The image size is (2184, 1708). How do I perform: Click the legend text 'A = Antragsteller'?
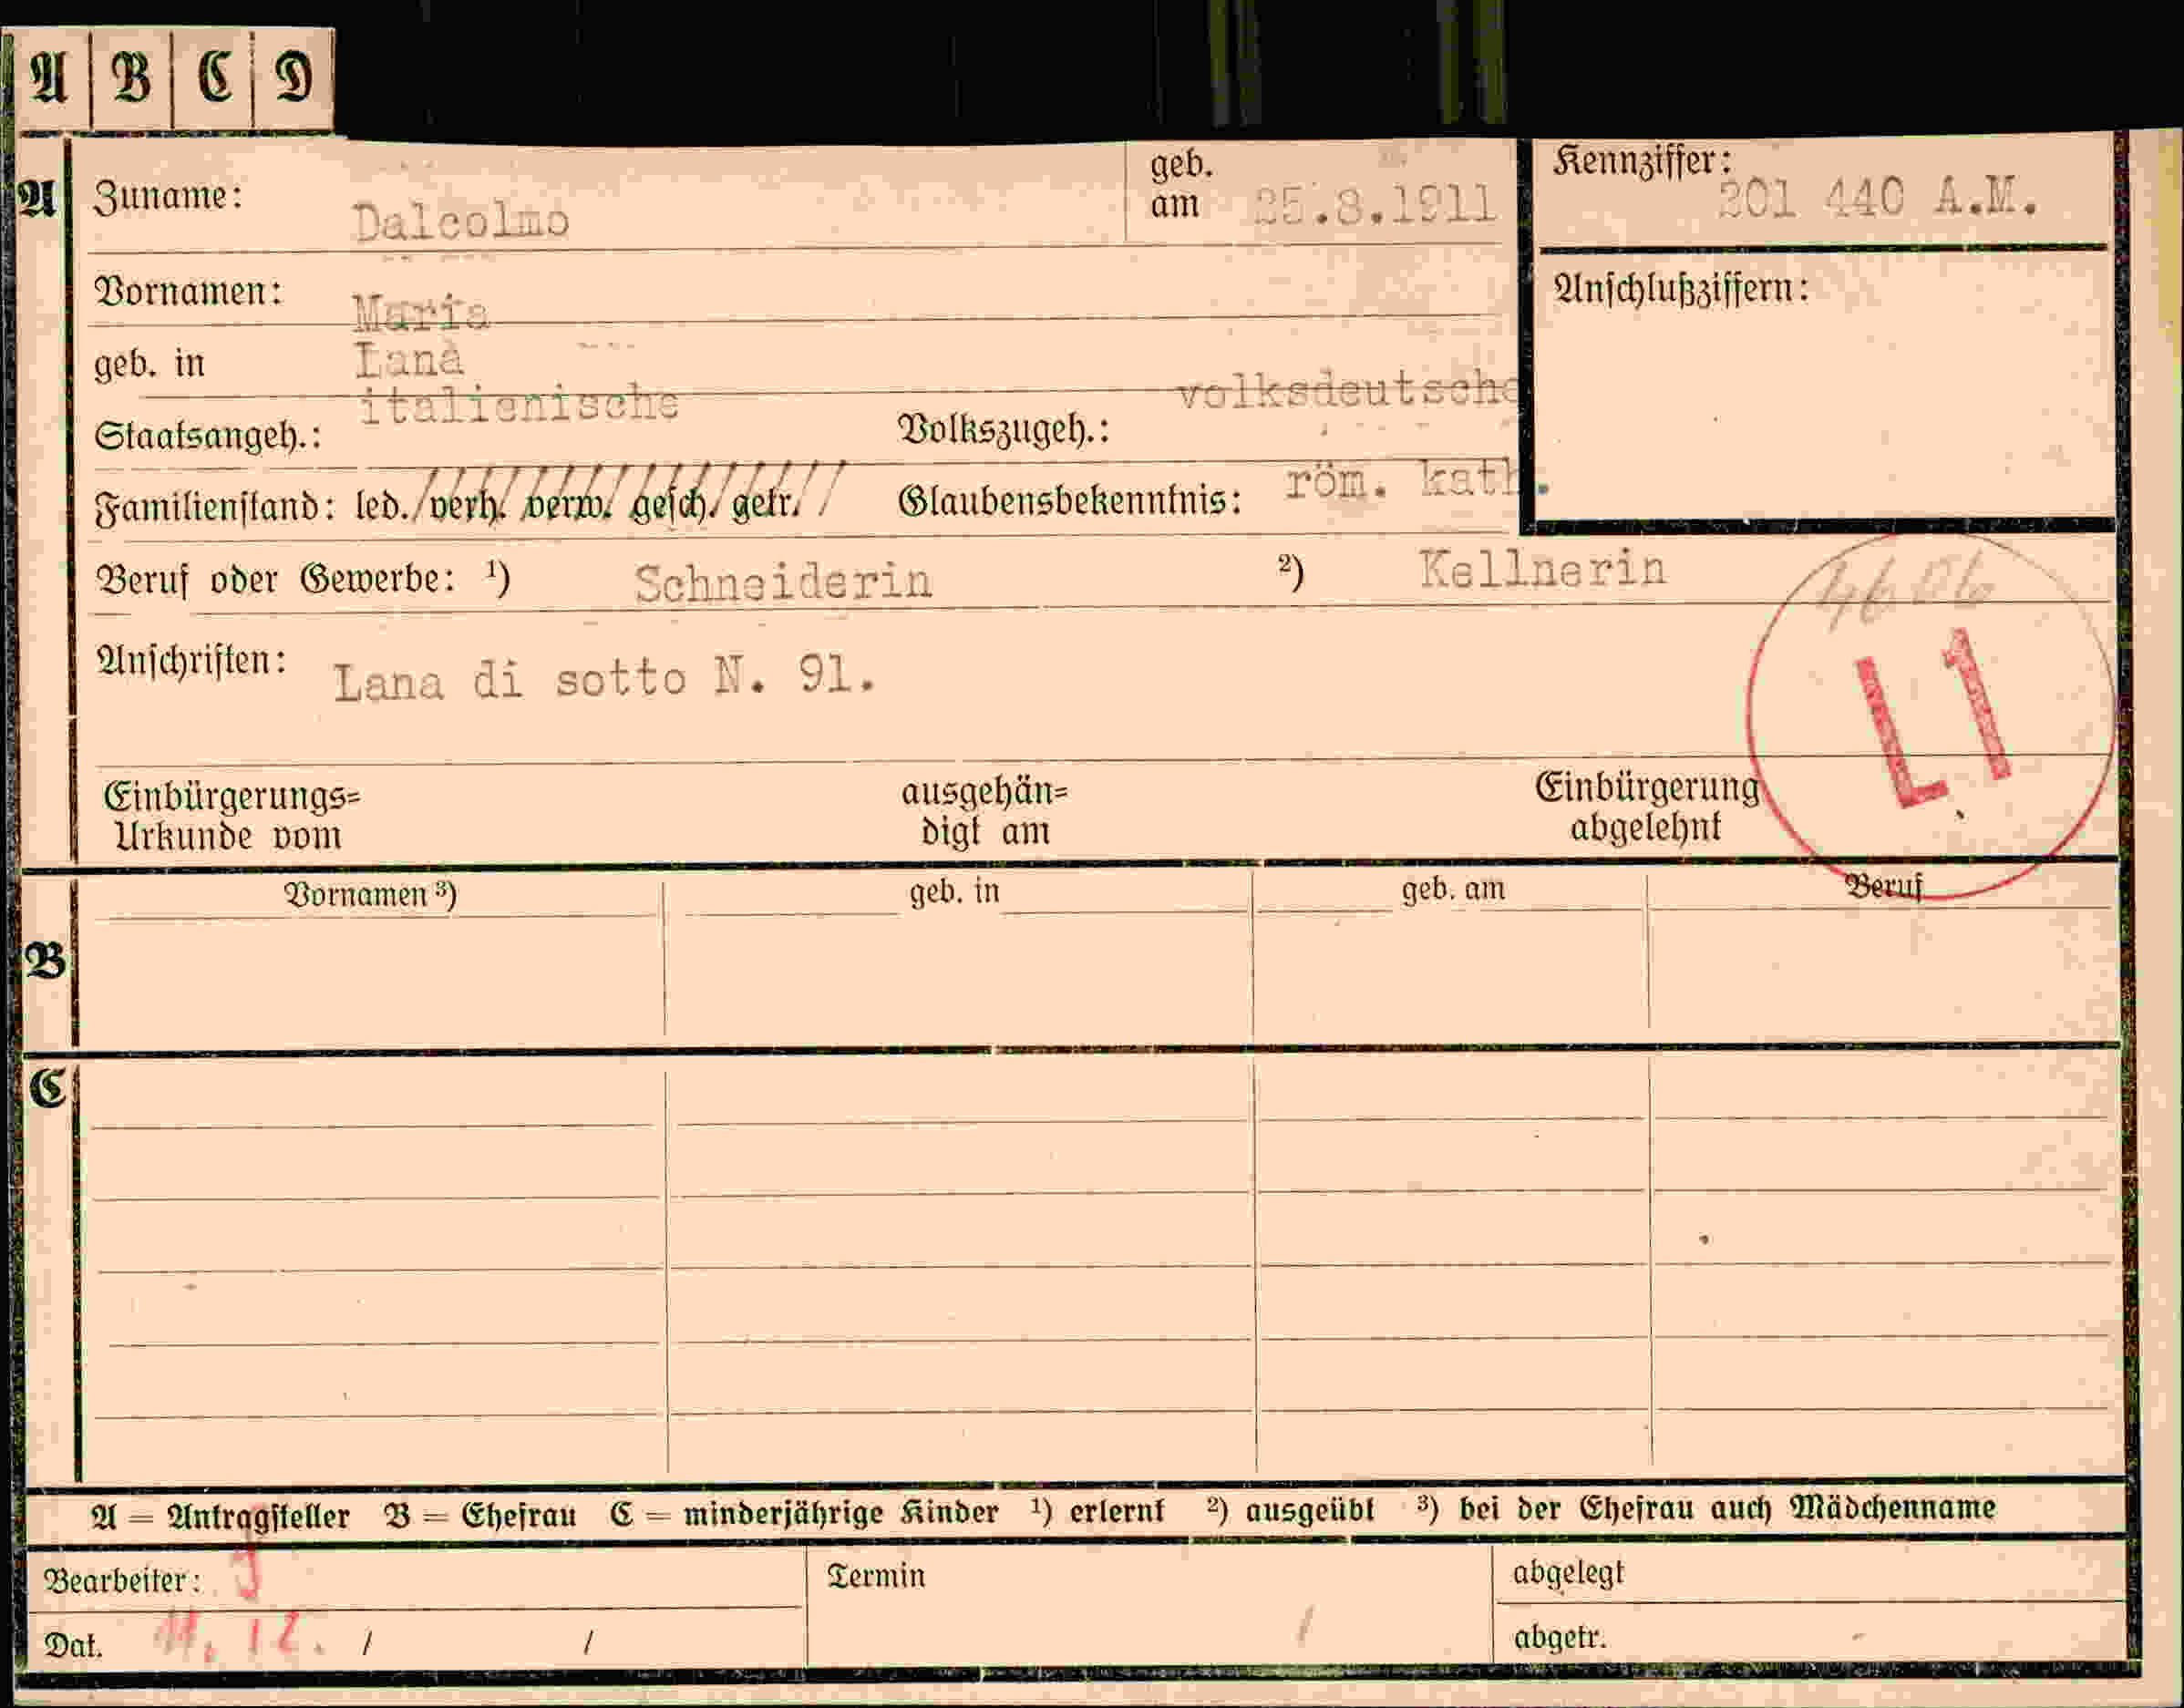[220, 1517]
